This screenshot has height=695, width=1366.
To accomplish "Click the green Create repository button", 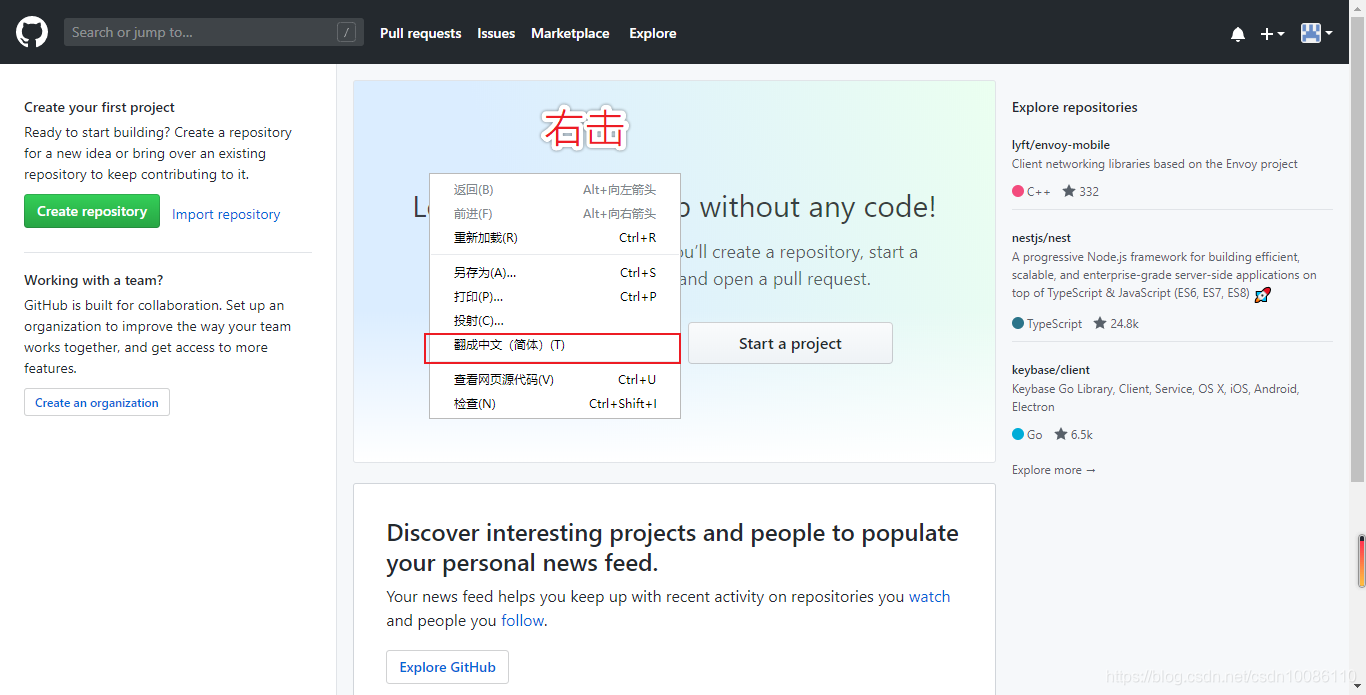I will (92, 211).
